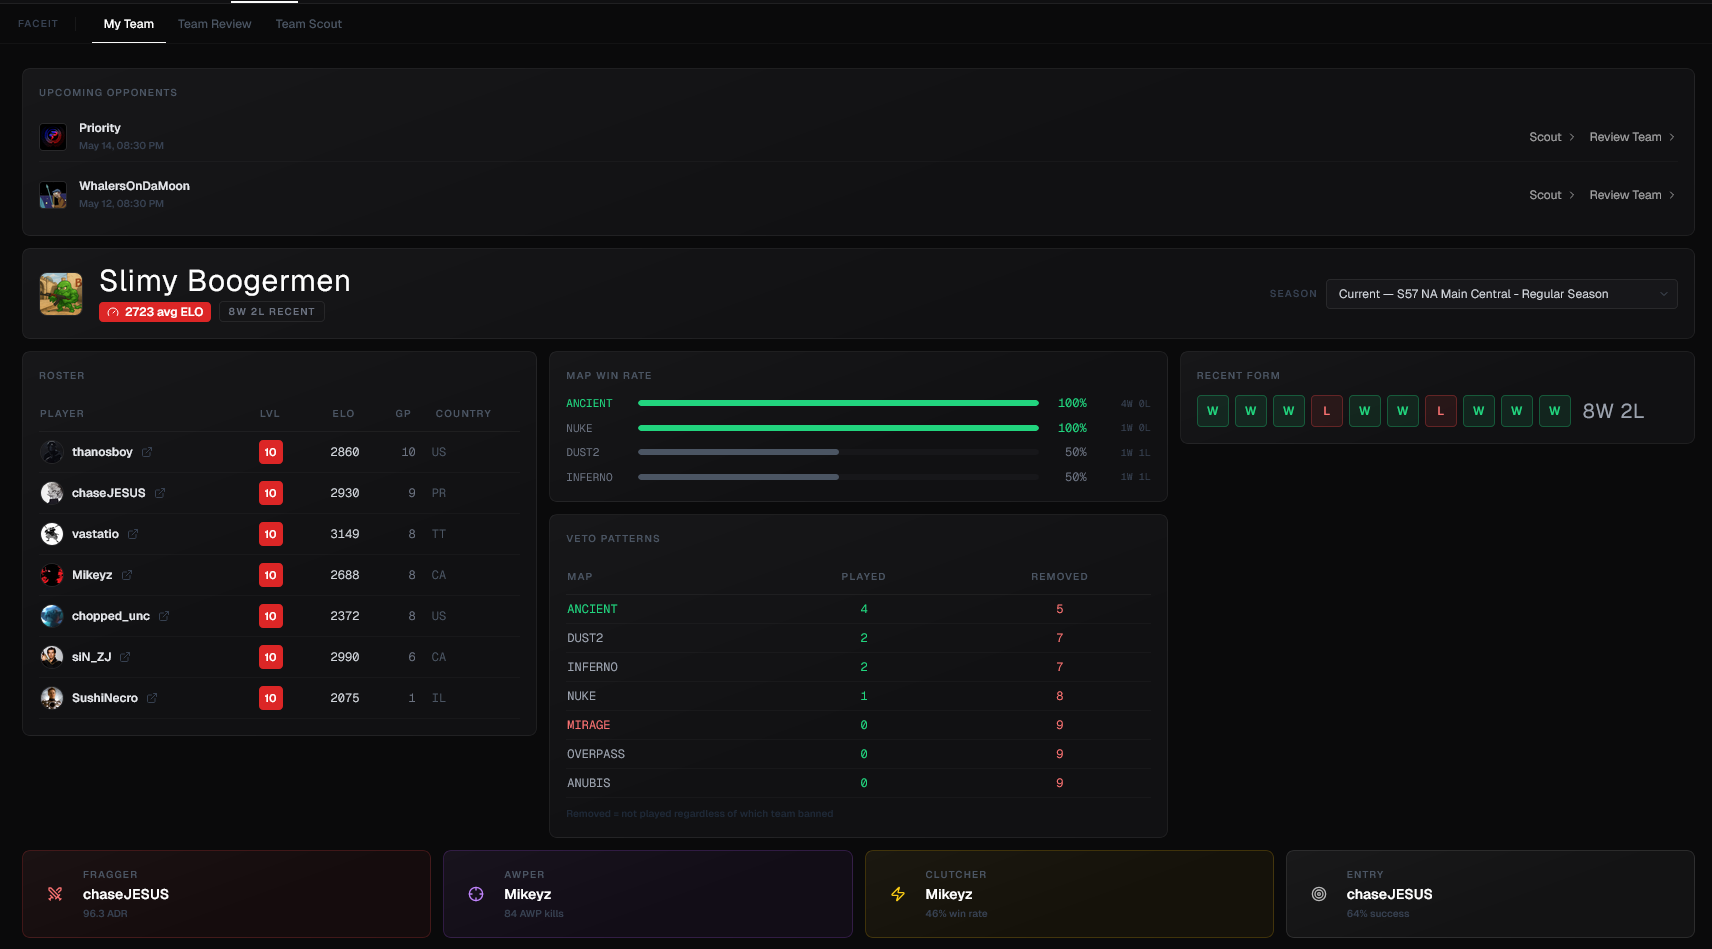Click the Clutcher lightning bolt icon
The height and width of the screenshot is (949, 1712).
click(898, 894)
